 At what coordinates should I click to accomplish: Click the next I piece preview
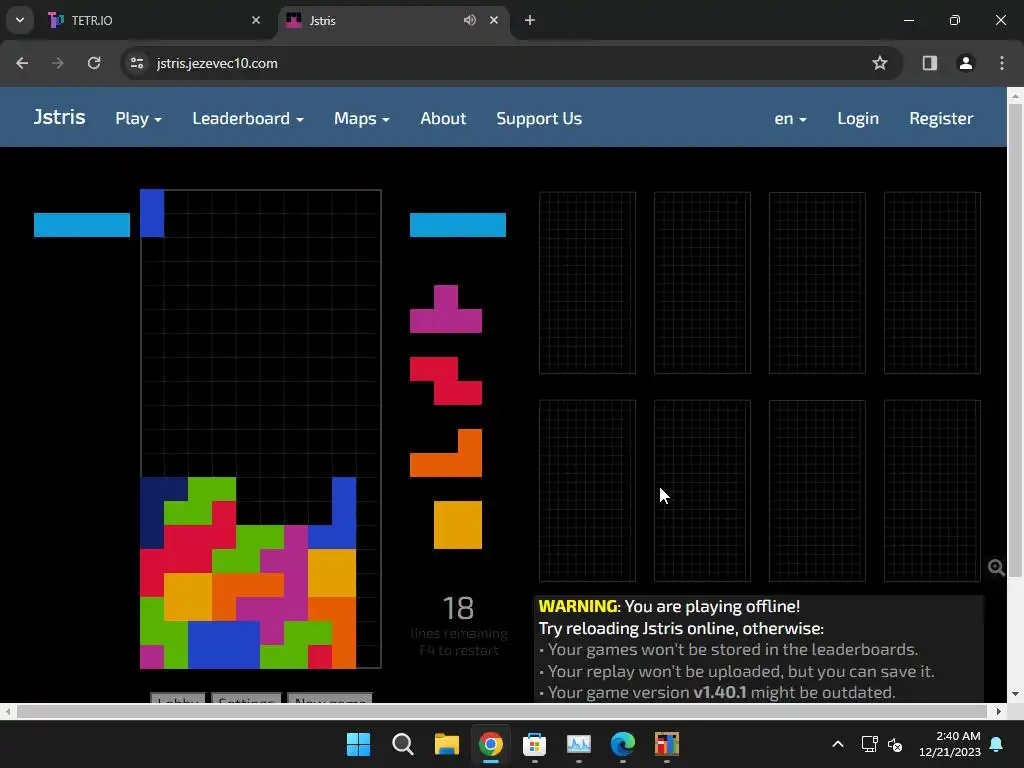458,225
